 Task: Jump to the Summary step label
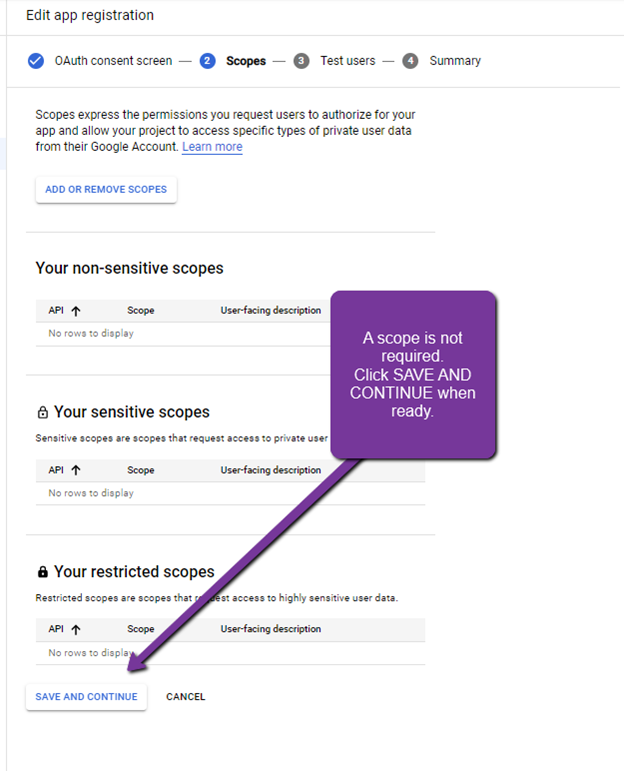click(x=455, y=61)
